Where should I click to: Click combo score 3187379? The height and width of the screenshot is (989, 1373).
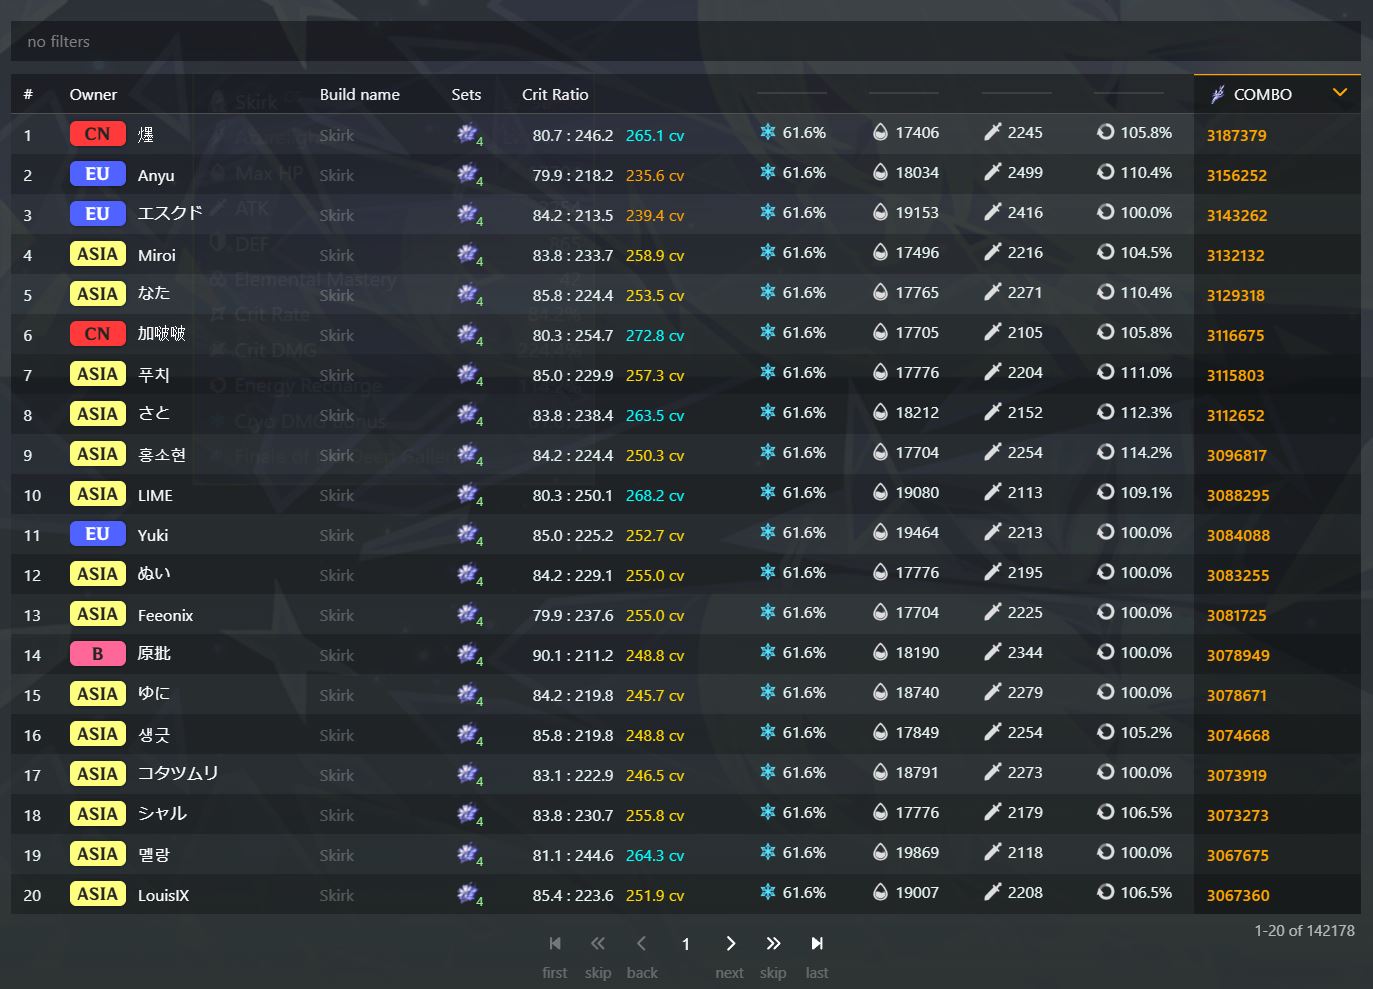(1236, 135)
